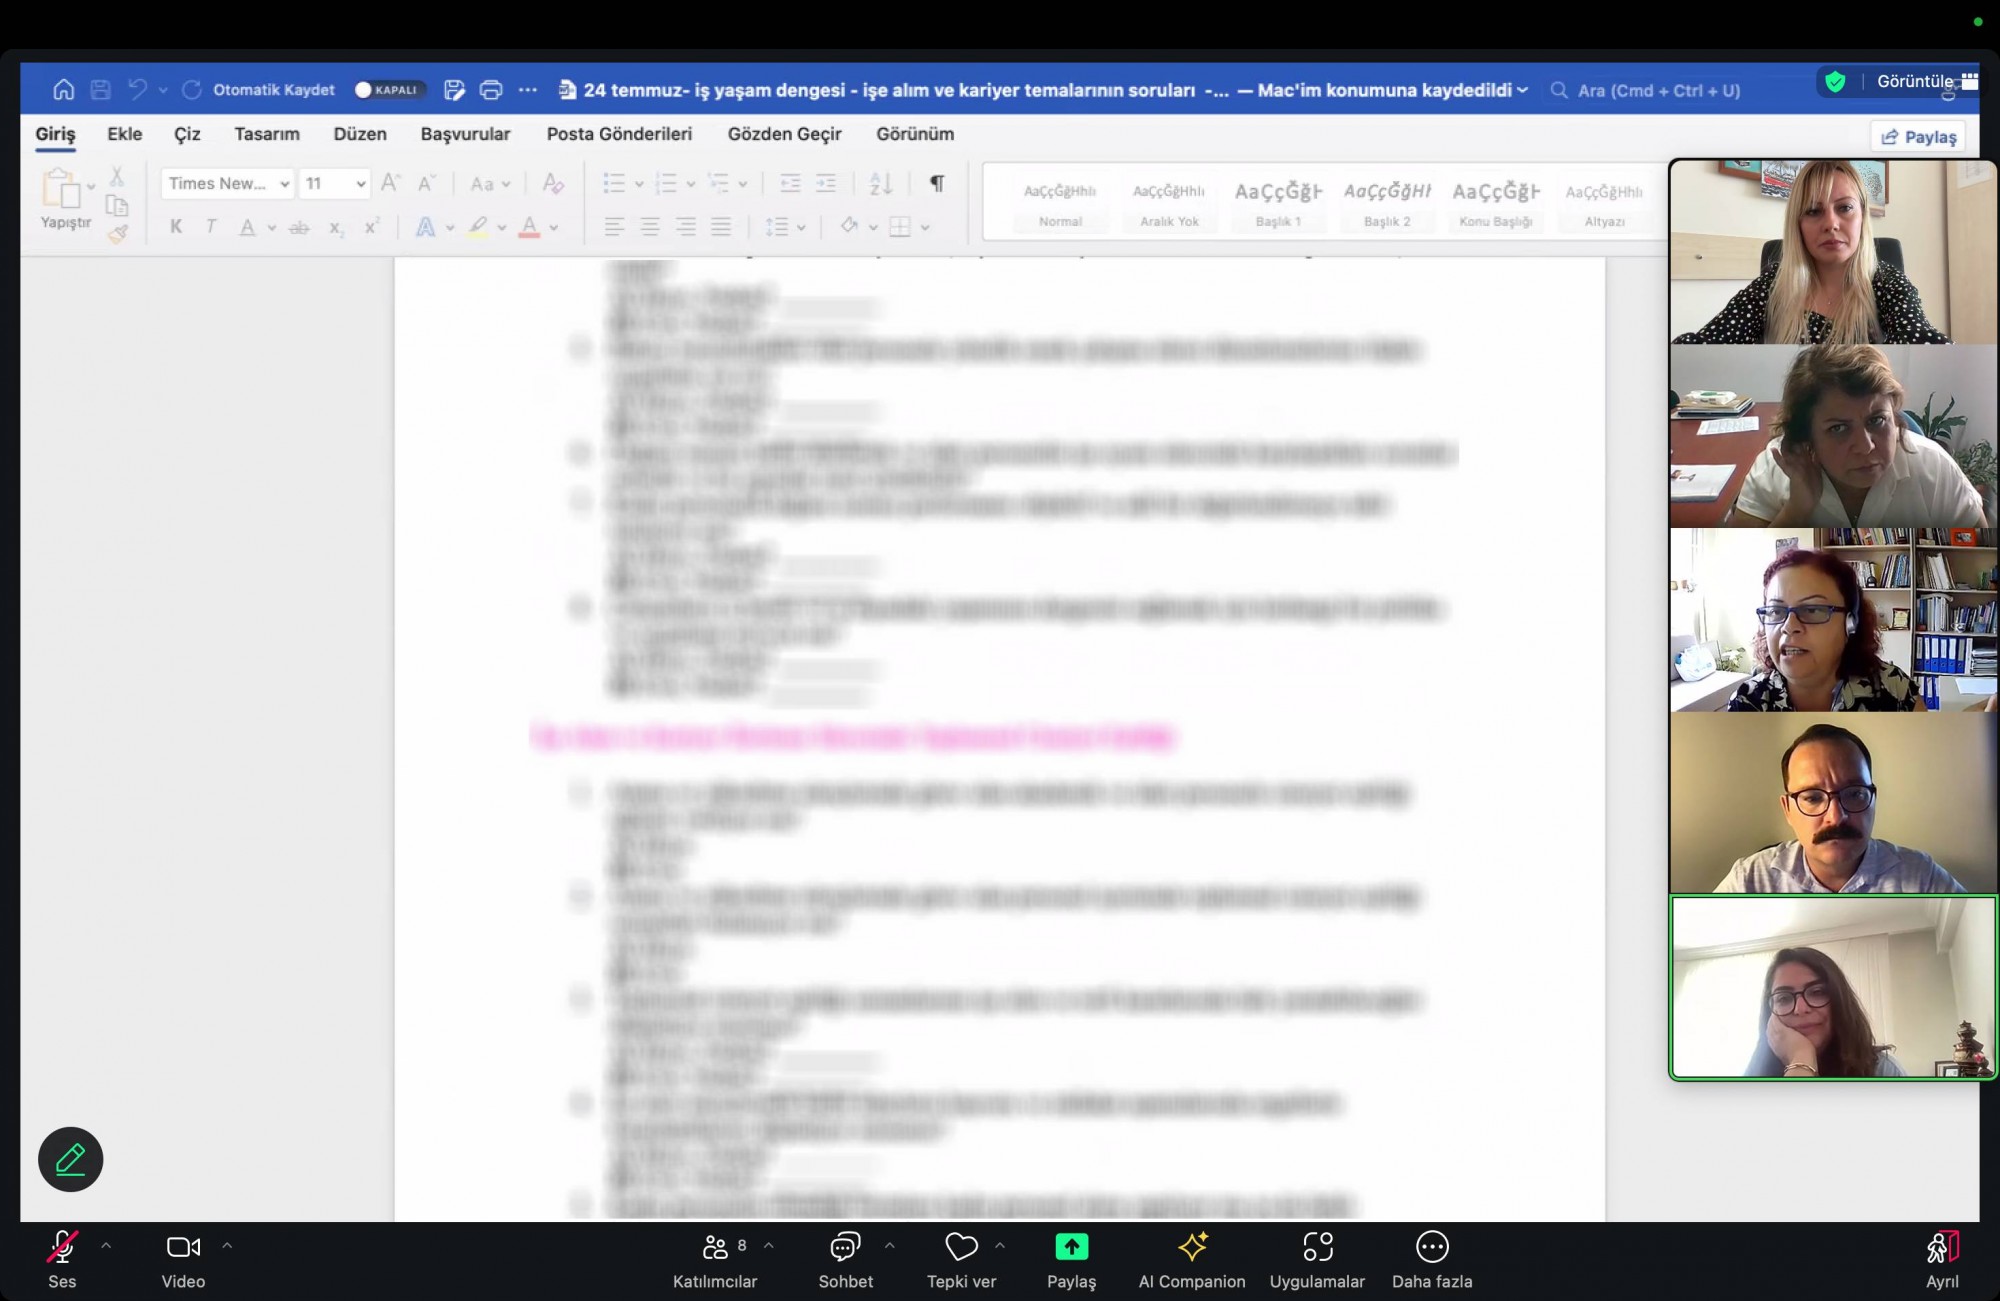The width and height of the screenshot is (2000, 1301).
Task: Click the Word home icon
Action: (x=63, y=90)
